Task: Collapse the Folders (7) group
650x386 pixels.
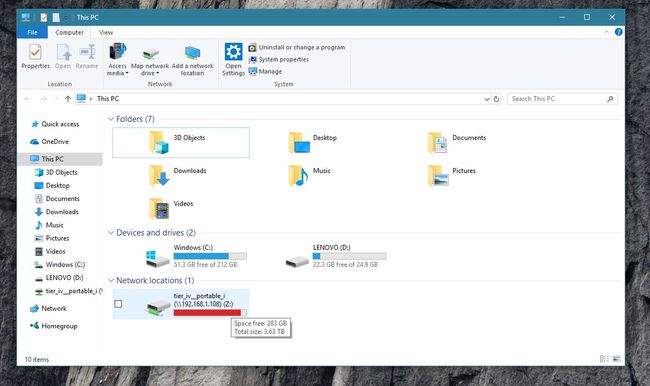Action: pyautogui.click(x=111, y=119)
